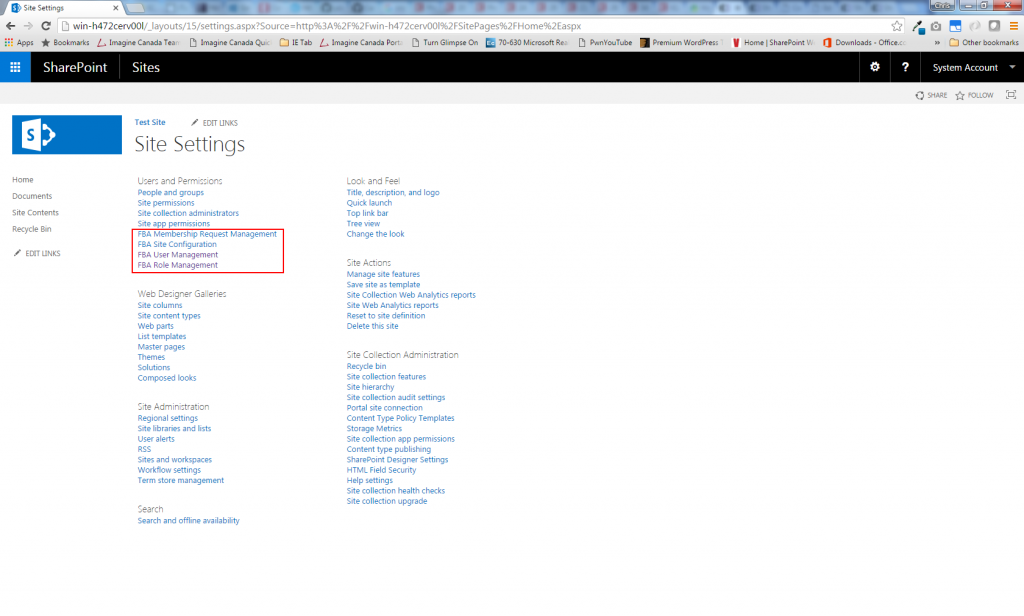Open FBA User Management link

(178, 255)
